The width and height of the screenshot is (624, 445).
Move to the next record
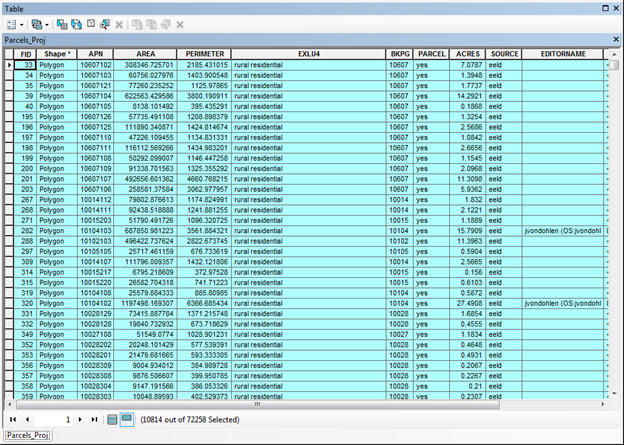click(x=81, y=420)
